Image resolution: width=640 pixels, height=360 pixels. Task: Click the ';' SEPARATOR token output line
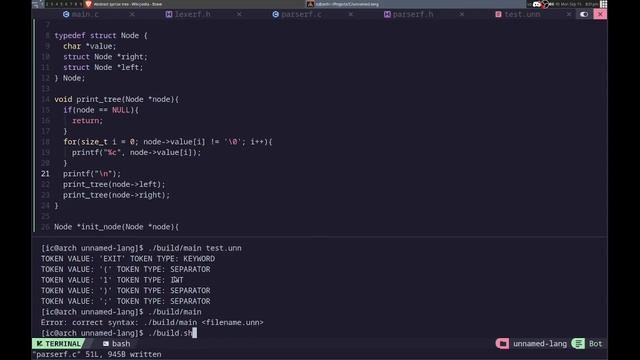[x=125, y=301]
